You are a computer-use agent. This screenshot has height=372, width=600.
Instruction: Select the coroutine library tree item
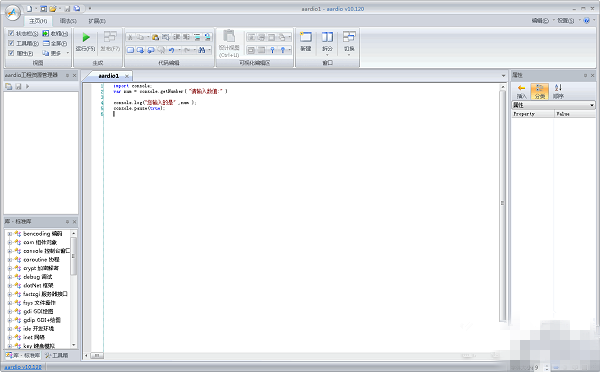point(41,259)
